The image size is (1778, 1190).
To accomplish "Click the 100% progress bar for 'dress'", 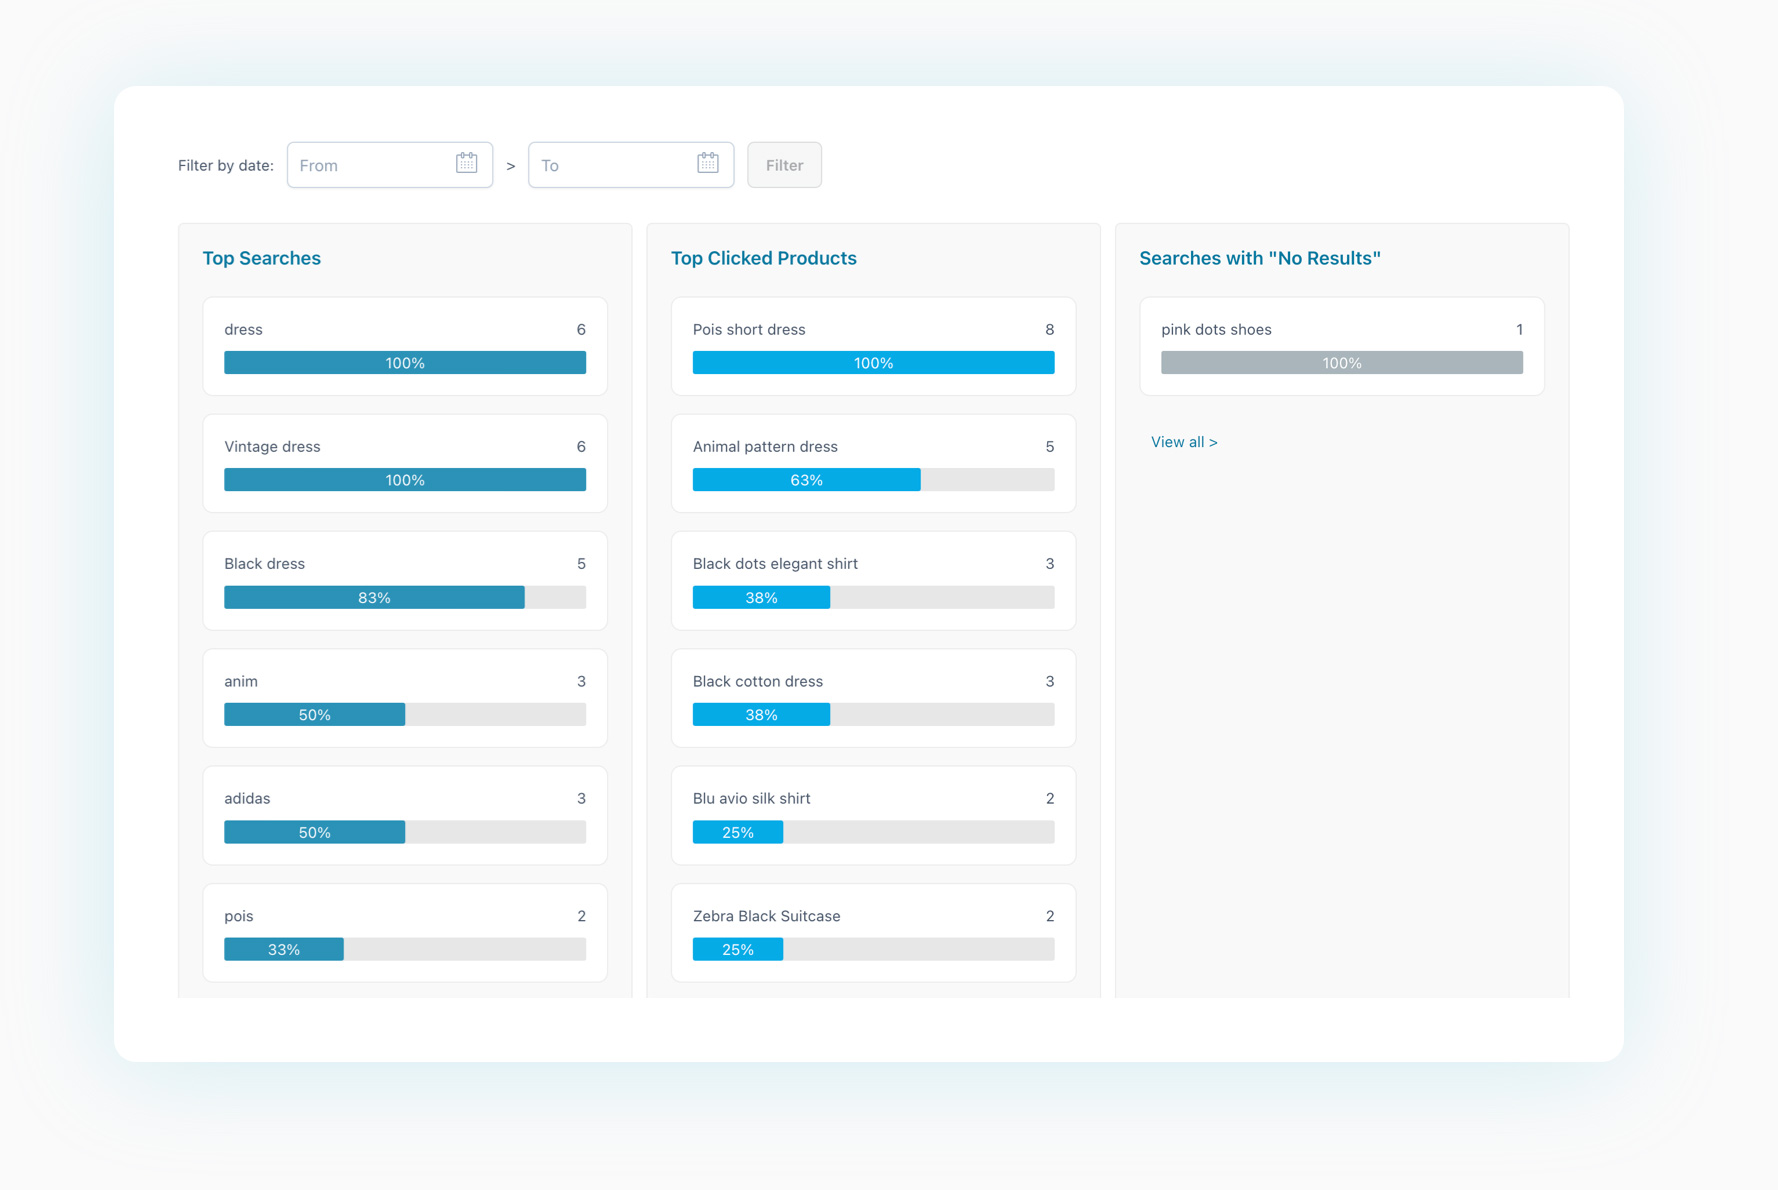I will (404, 362).
